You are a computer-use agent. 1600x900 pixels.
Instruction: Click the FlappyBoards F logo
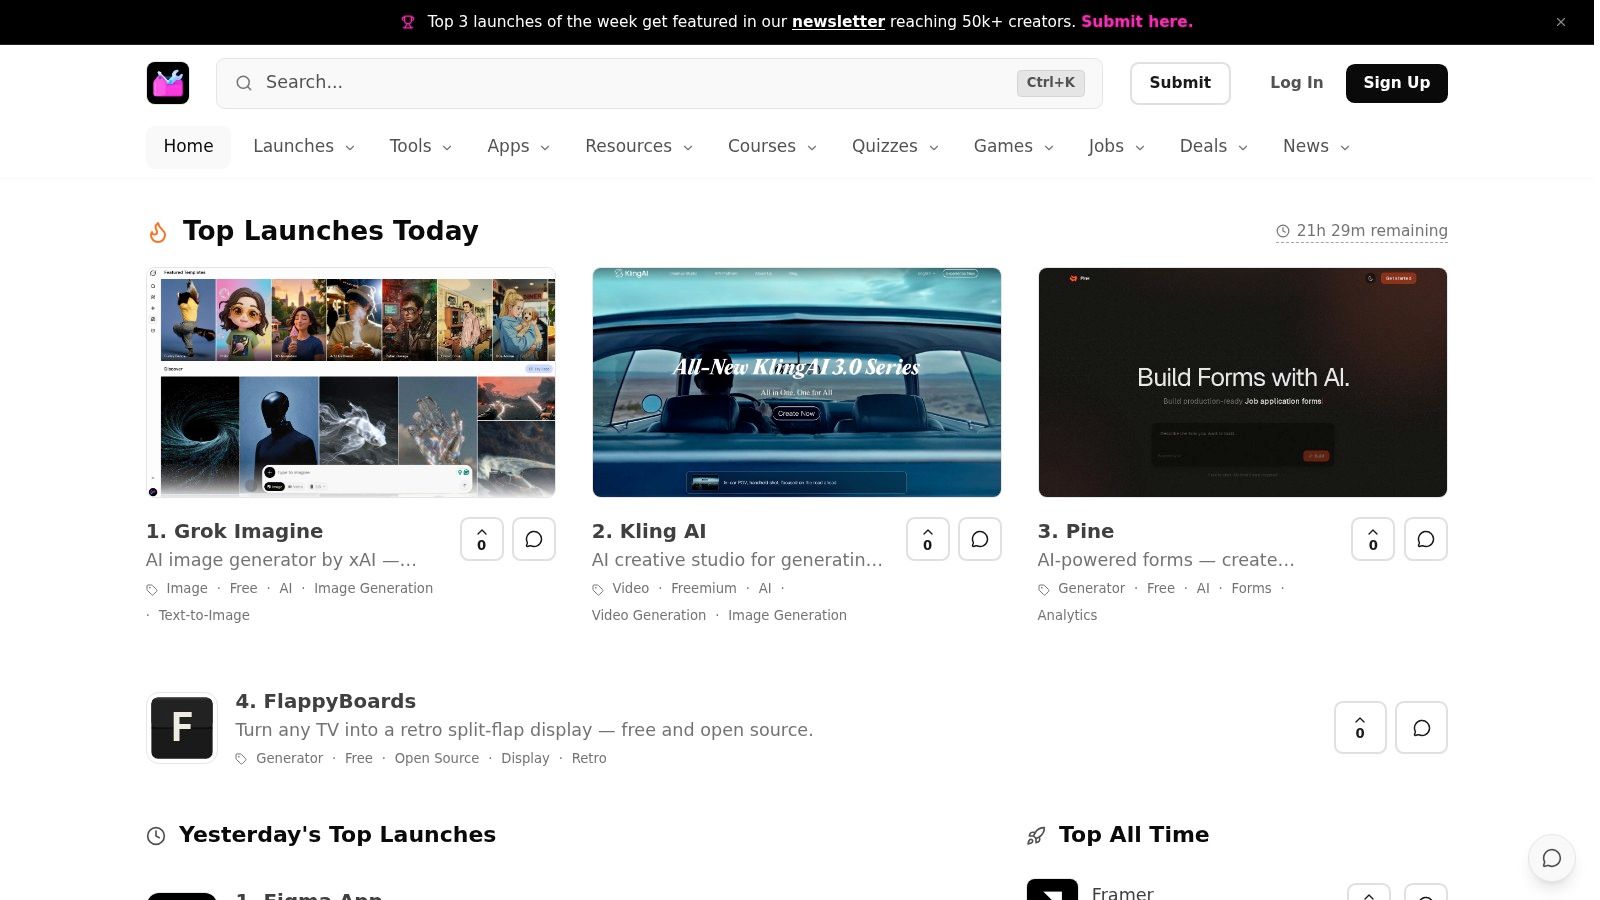(182, 727)
